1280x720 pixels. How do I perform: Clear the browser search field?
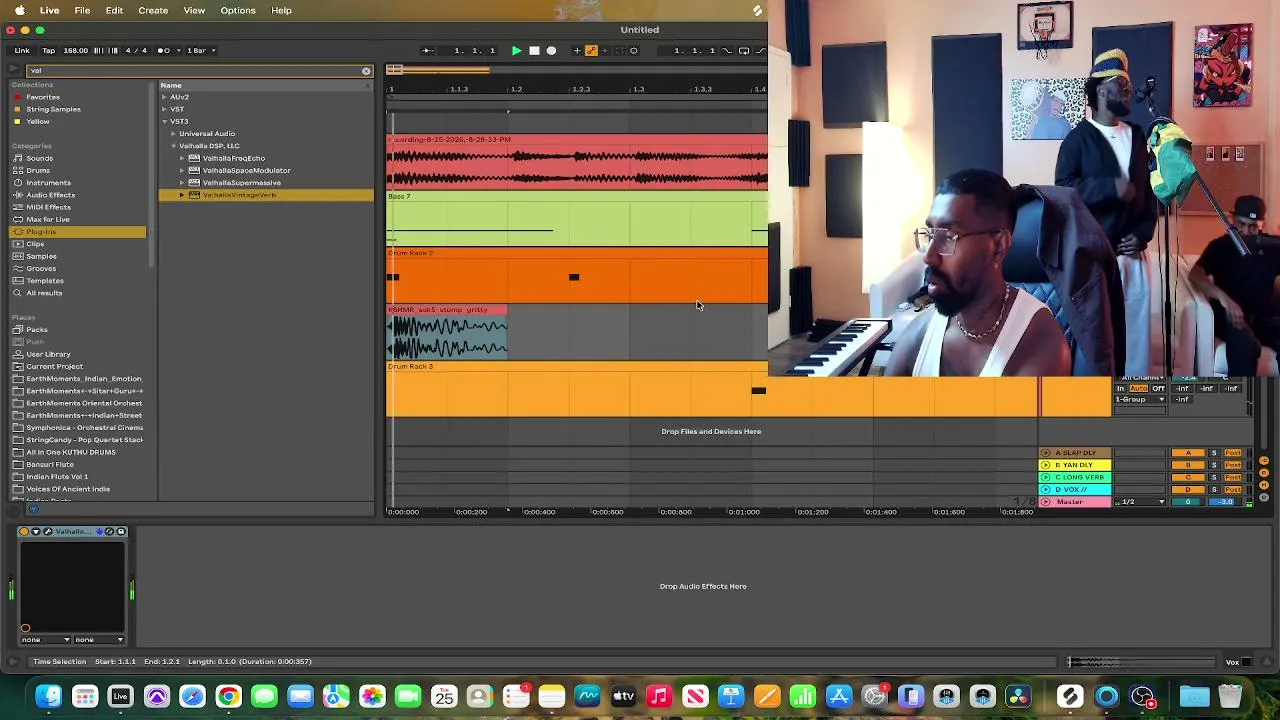366,71
